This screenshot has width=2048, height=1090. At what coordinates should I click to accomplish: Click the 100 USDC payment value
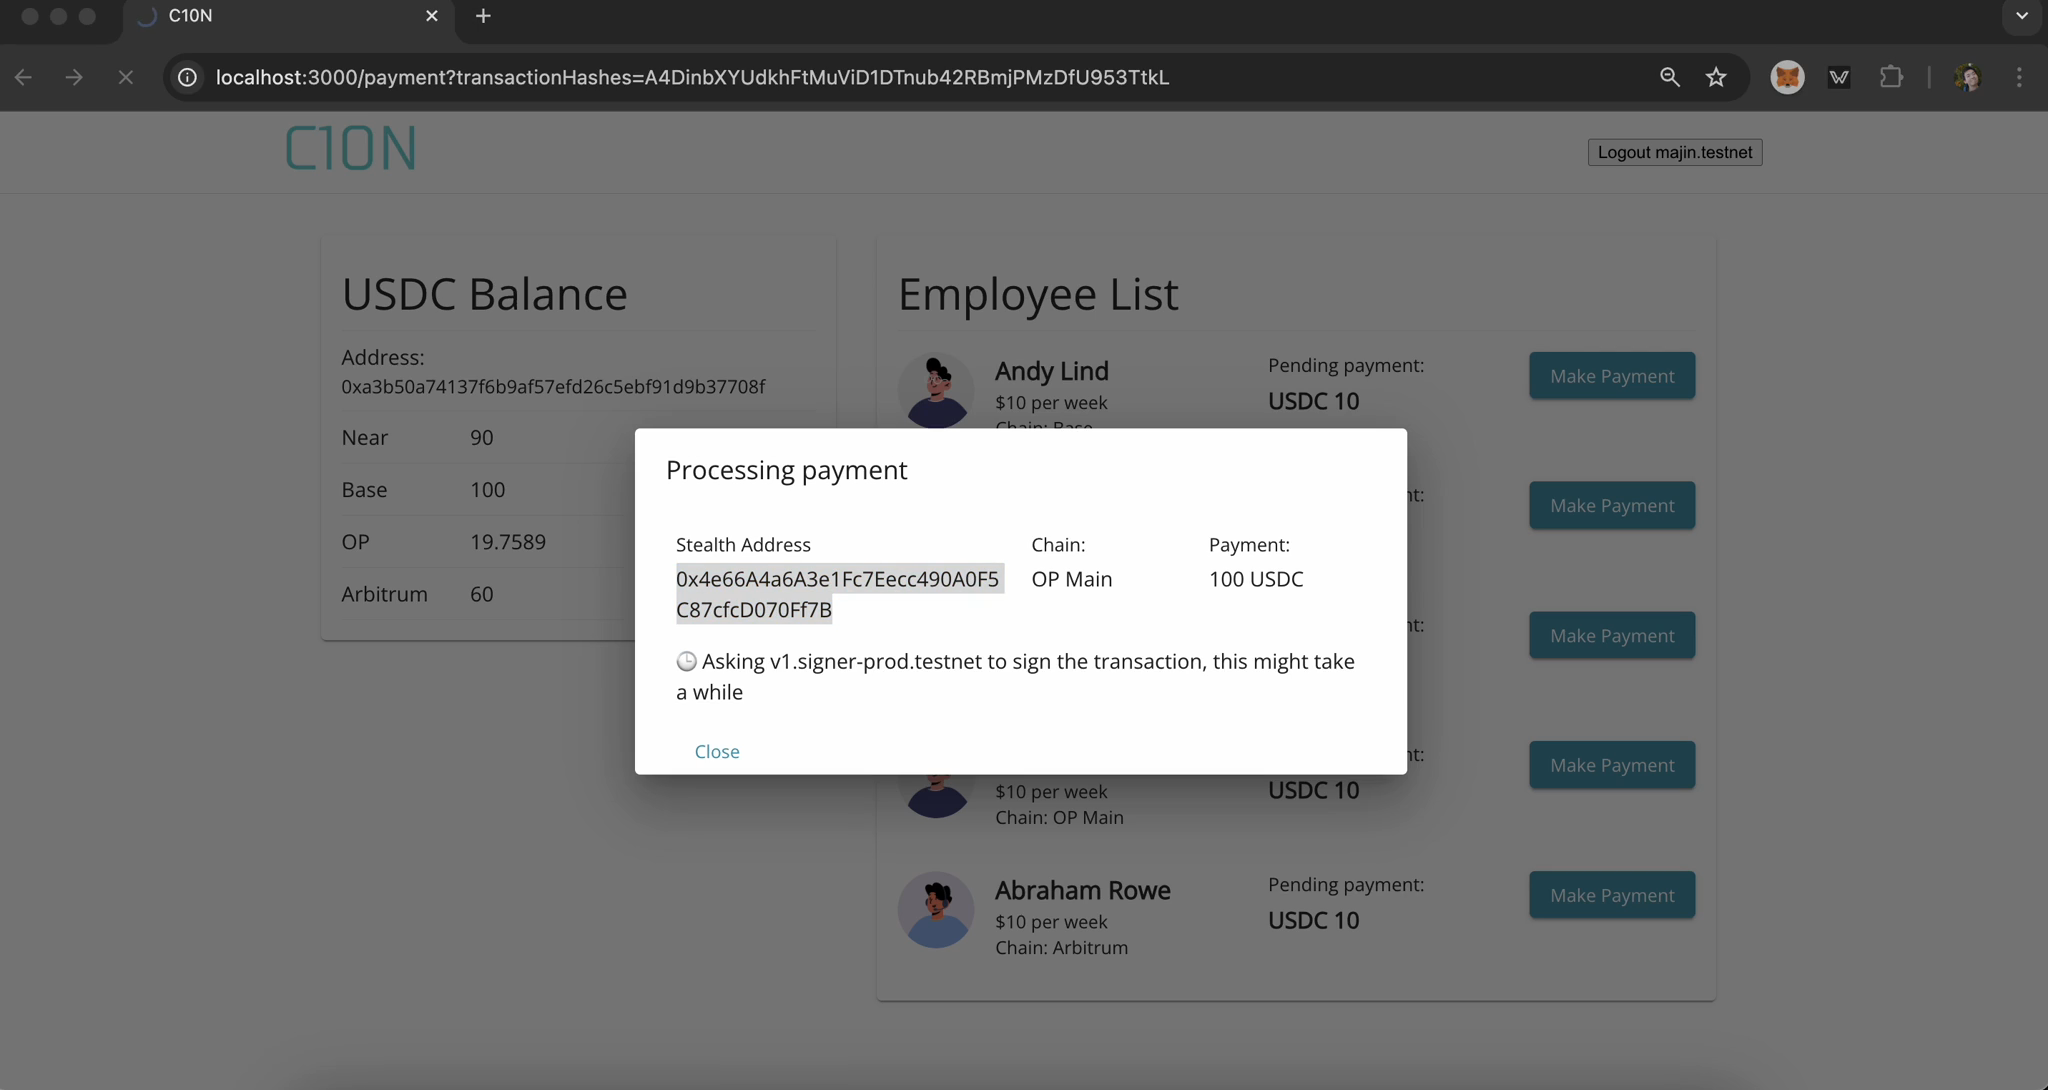(x=1256, y=579)
